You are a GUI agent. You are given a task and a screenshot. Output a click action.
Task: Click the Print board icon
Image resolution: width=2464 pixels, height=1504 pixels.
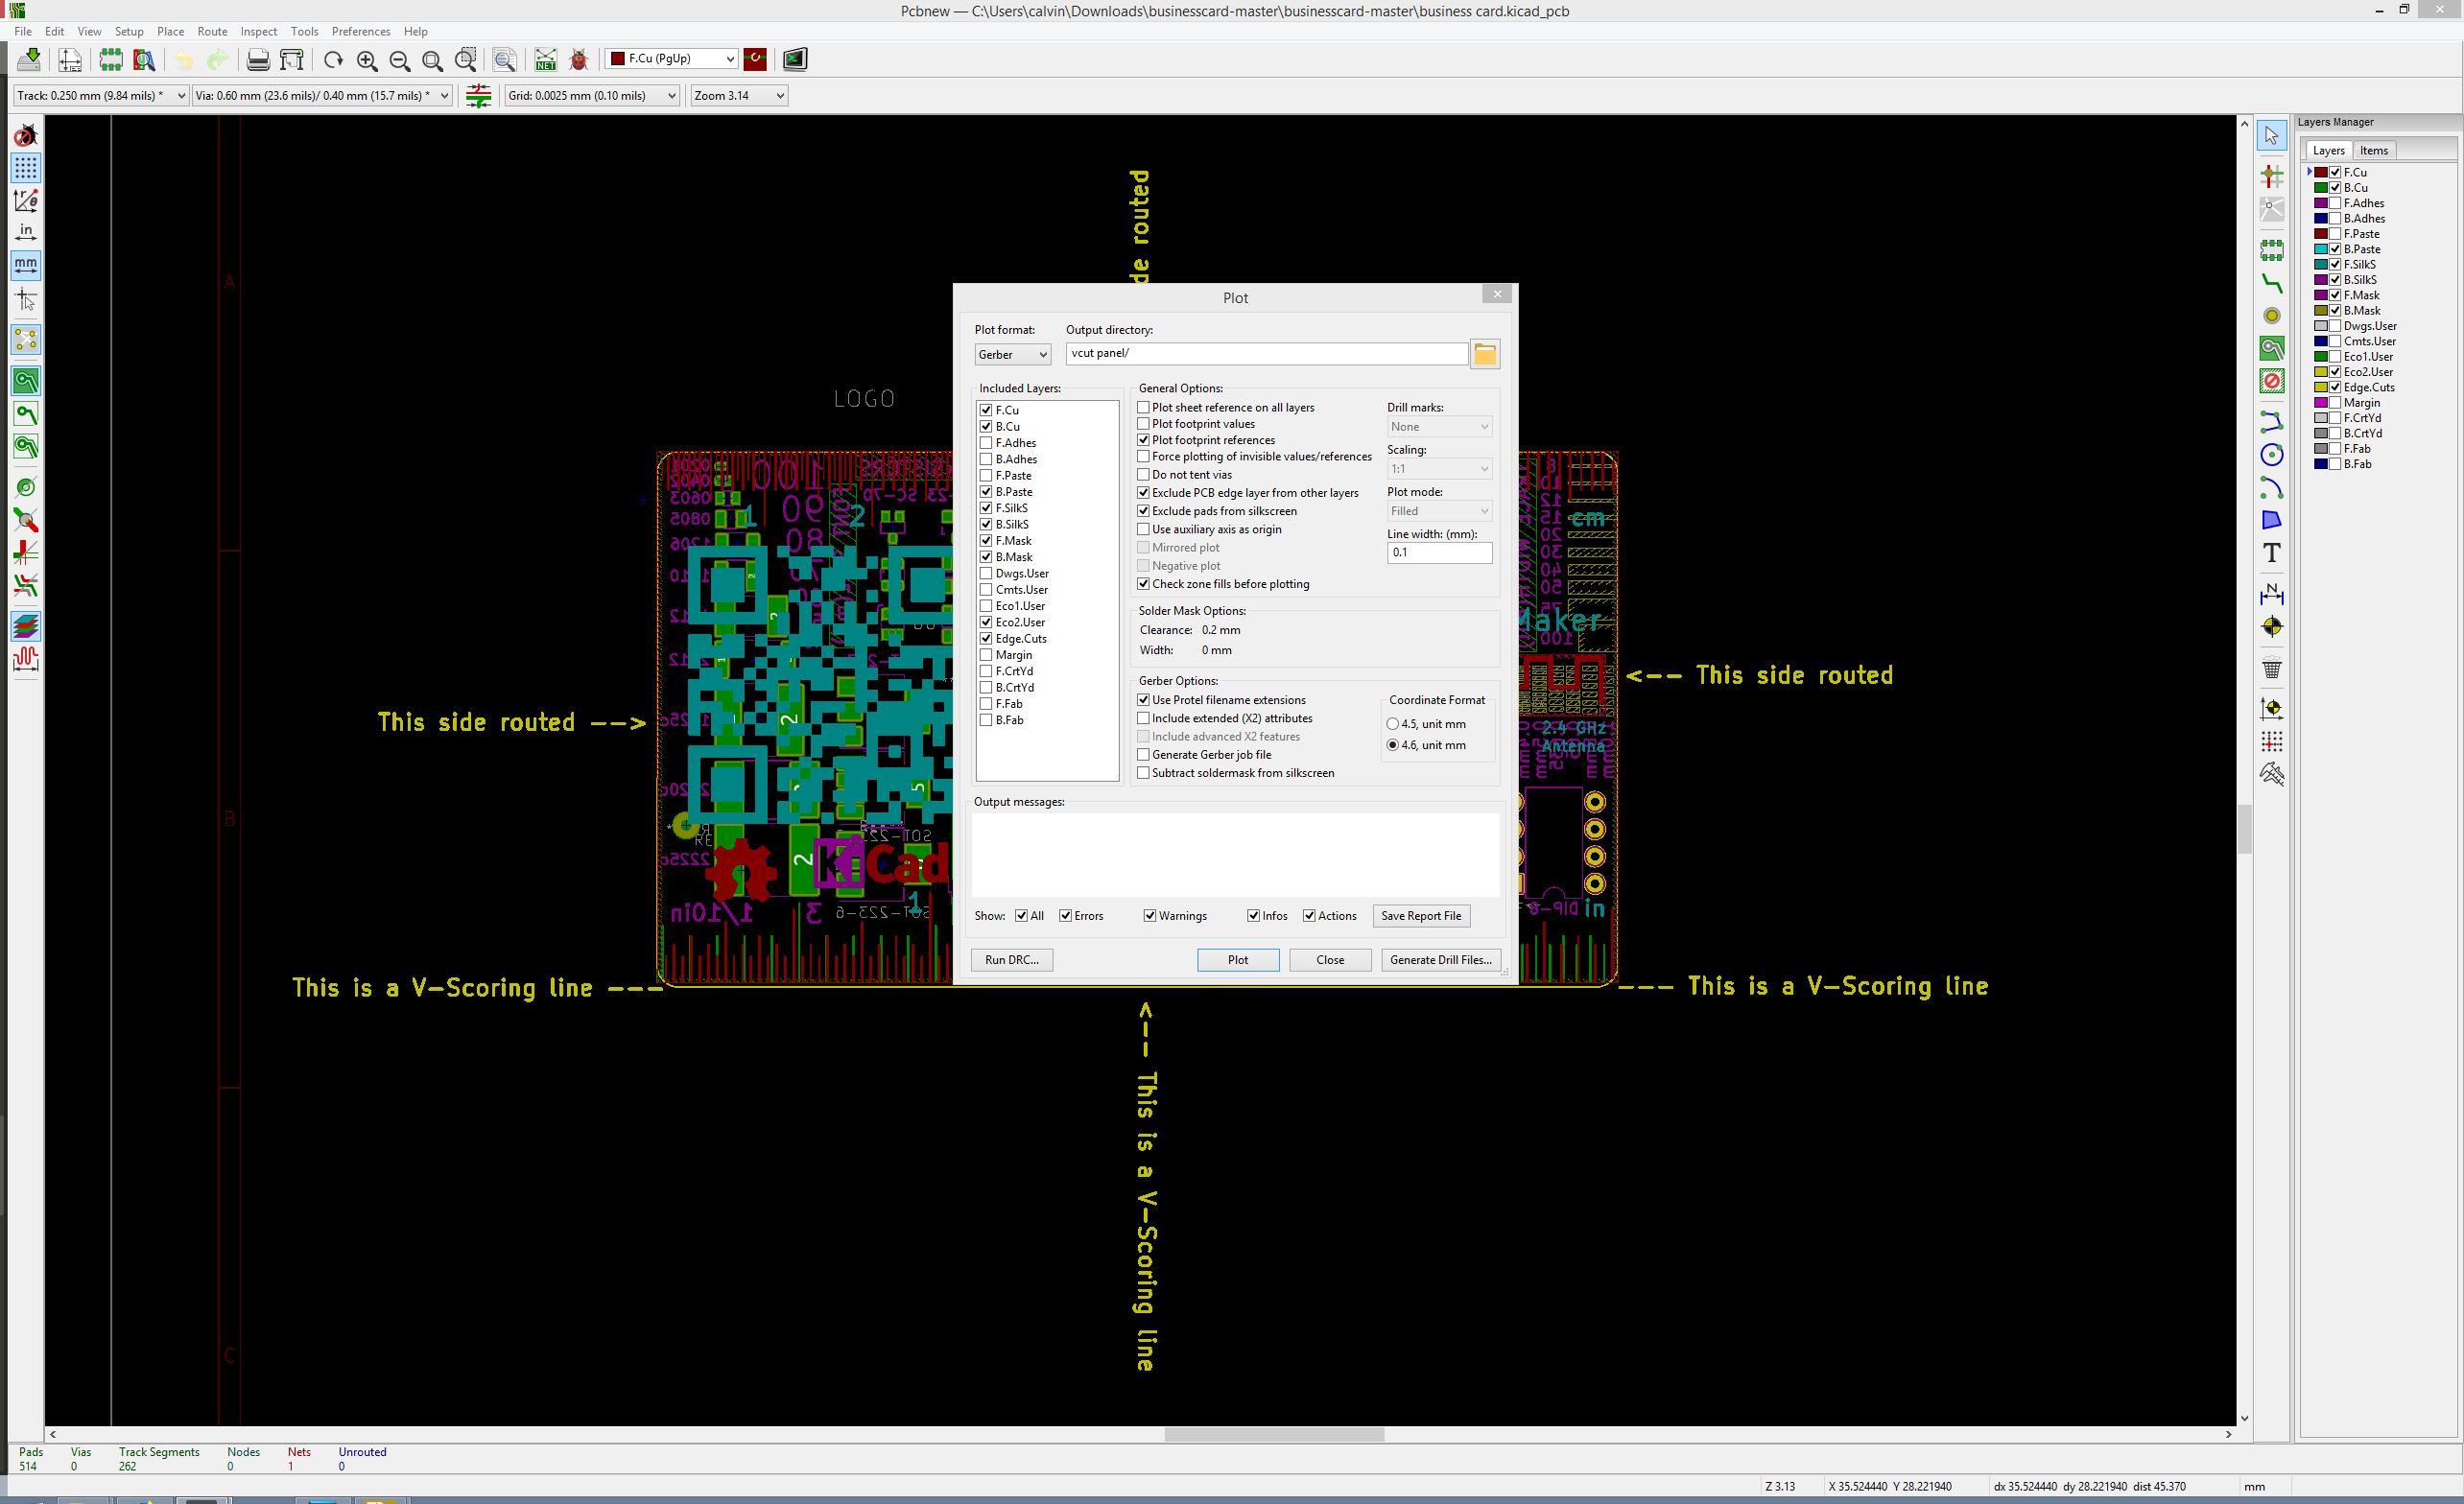tap(258, 60)
